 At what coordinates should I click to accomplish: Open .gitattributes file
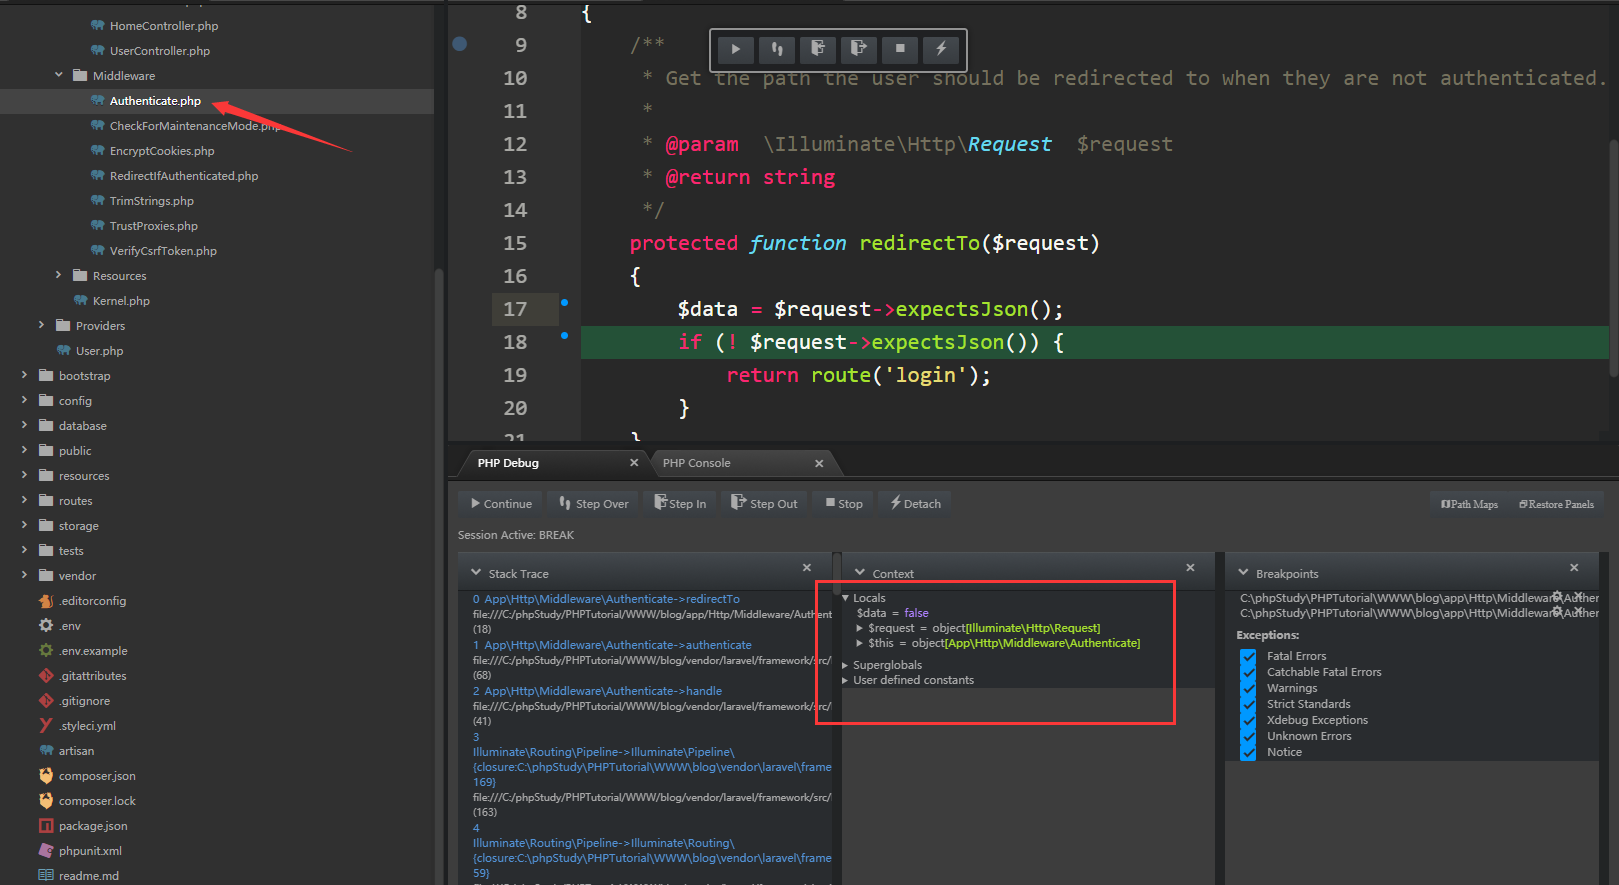92,676
